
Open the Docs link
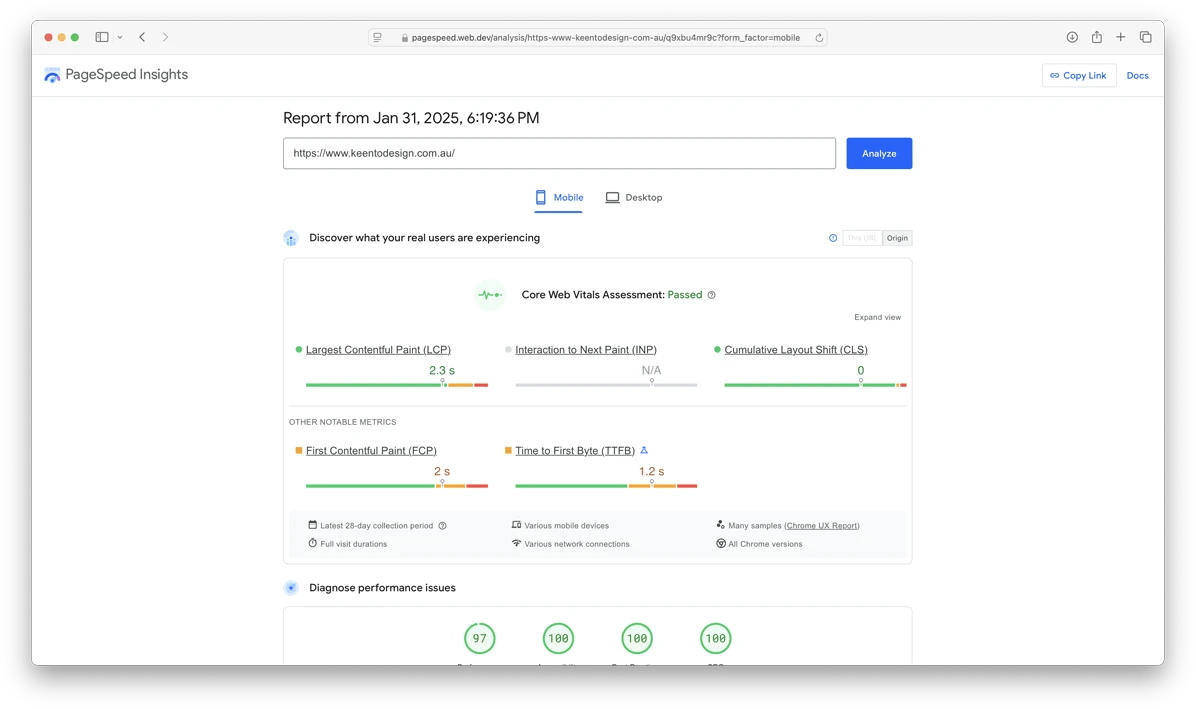(1137, 75)
